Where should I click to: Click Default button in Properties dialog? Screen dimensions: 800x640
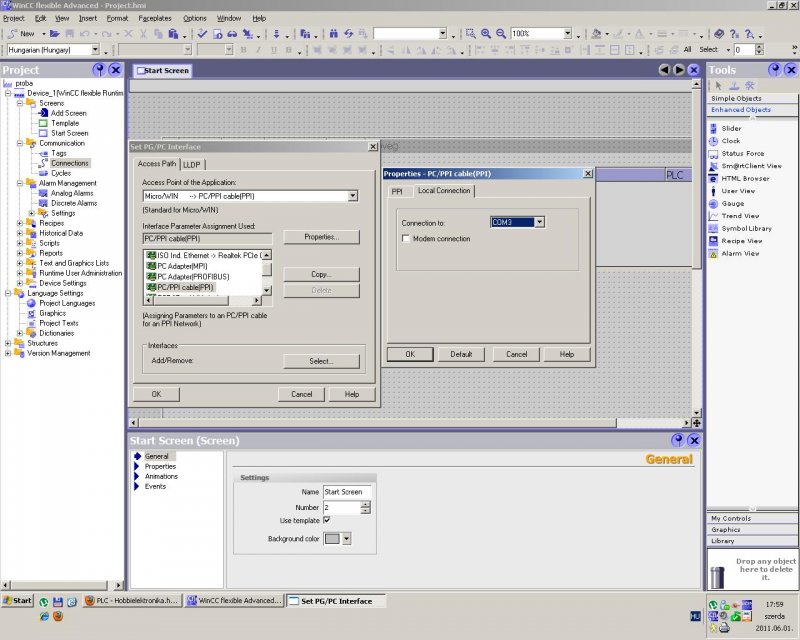pos(461,354)
